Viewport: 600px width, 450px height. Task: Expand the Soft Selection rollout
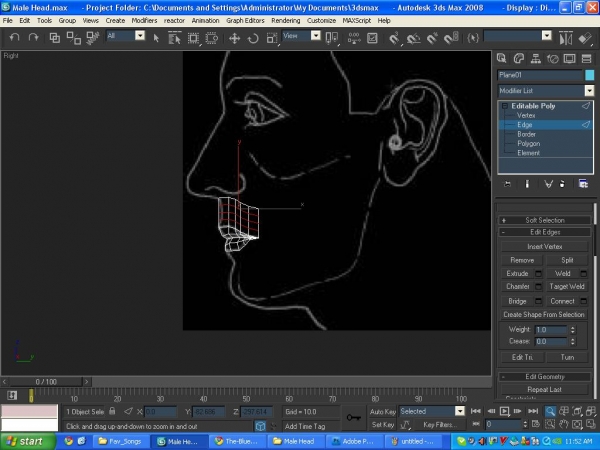(545, 220)
